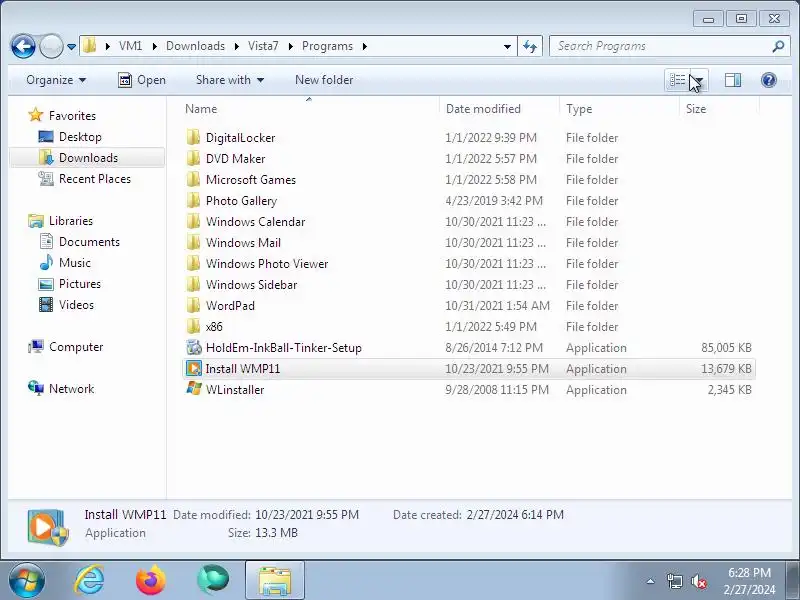
Task: Expand the arrow after Vista7 breadcrumb
Action: (x=290, y=46)
